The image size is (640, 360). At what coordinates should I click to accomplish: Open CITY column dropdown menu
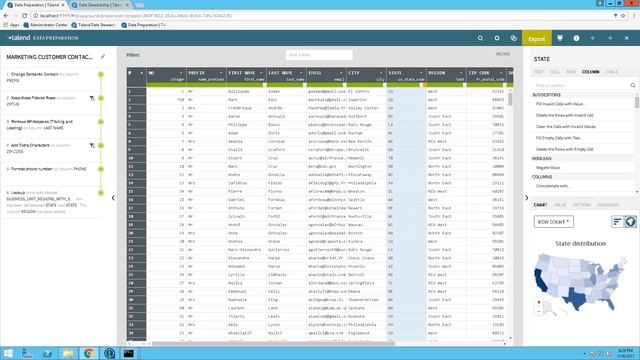point(381,73)
